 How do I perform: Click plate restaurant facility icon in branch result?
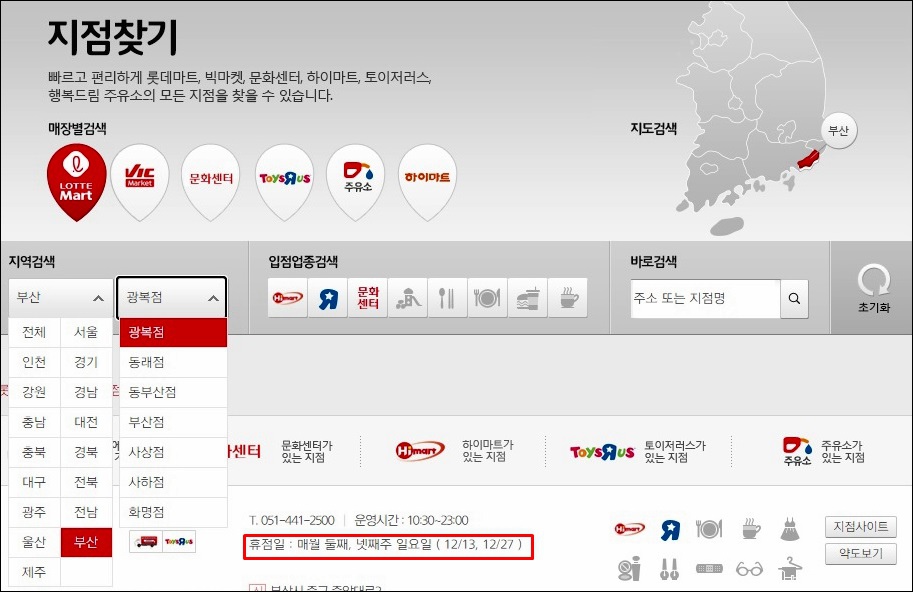709,529
